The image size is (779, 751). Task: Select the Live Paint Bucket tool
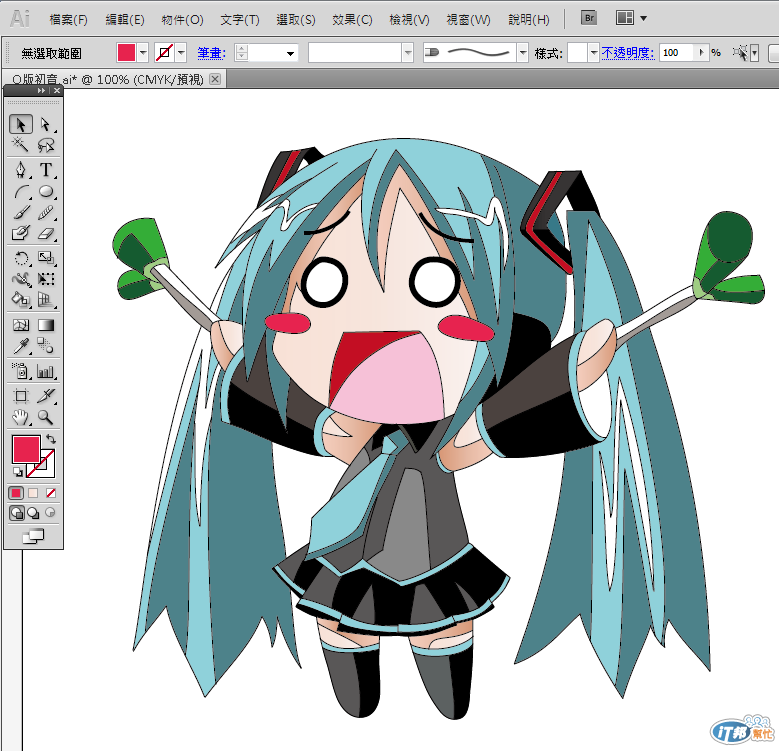21,300
